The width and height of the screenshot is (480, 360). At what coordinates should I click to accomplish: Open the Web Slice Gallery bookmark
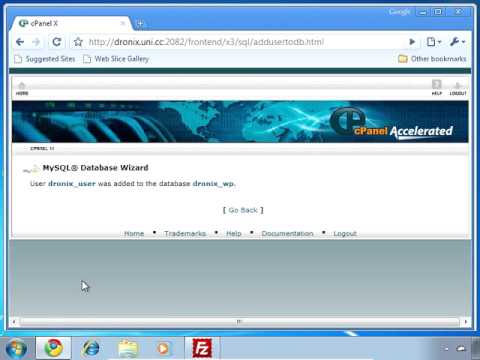coord(116,59)
